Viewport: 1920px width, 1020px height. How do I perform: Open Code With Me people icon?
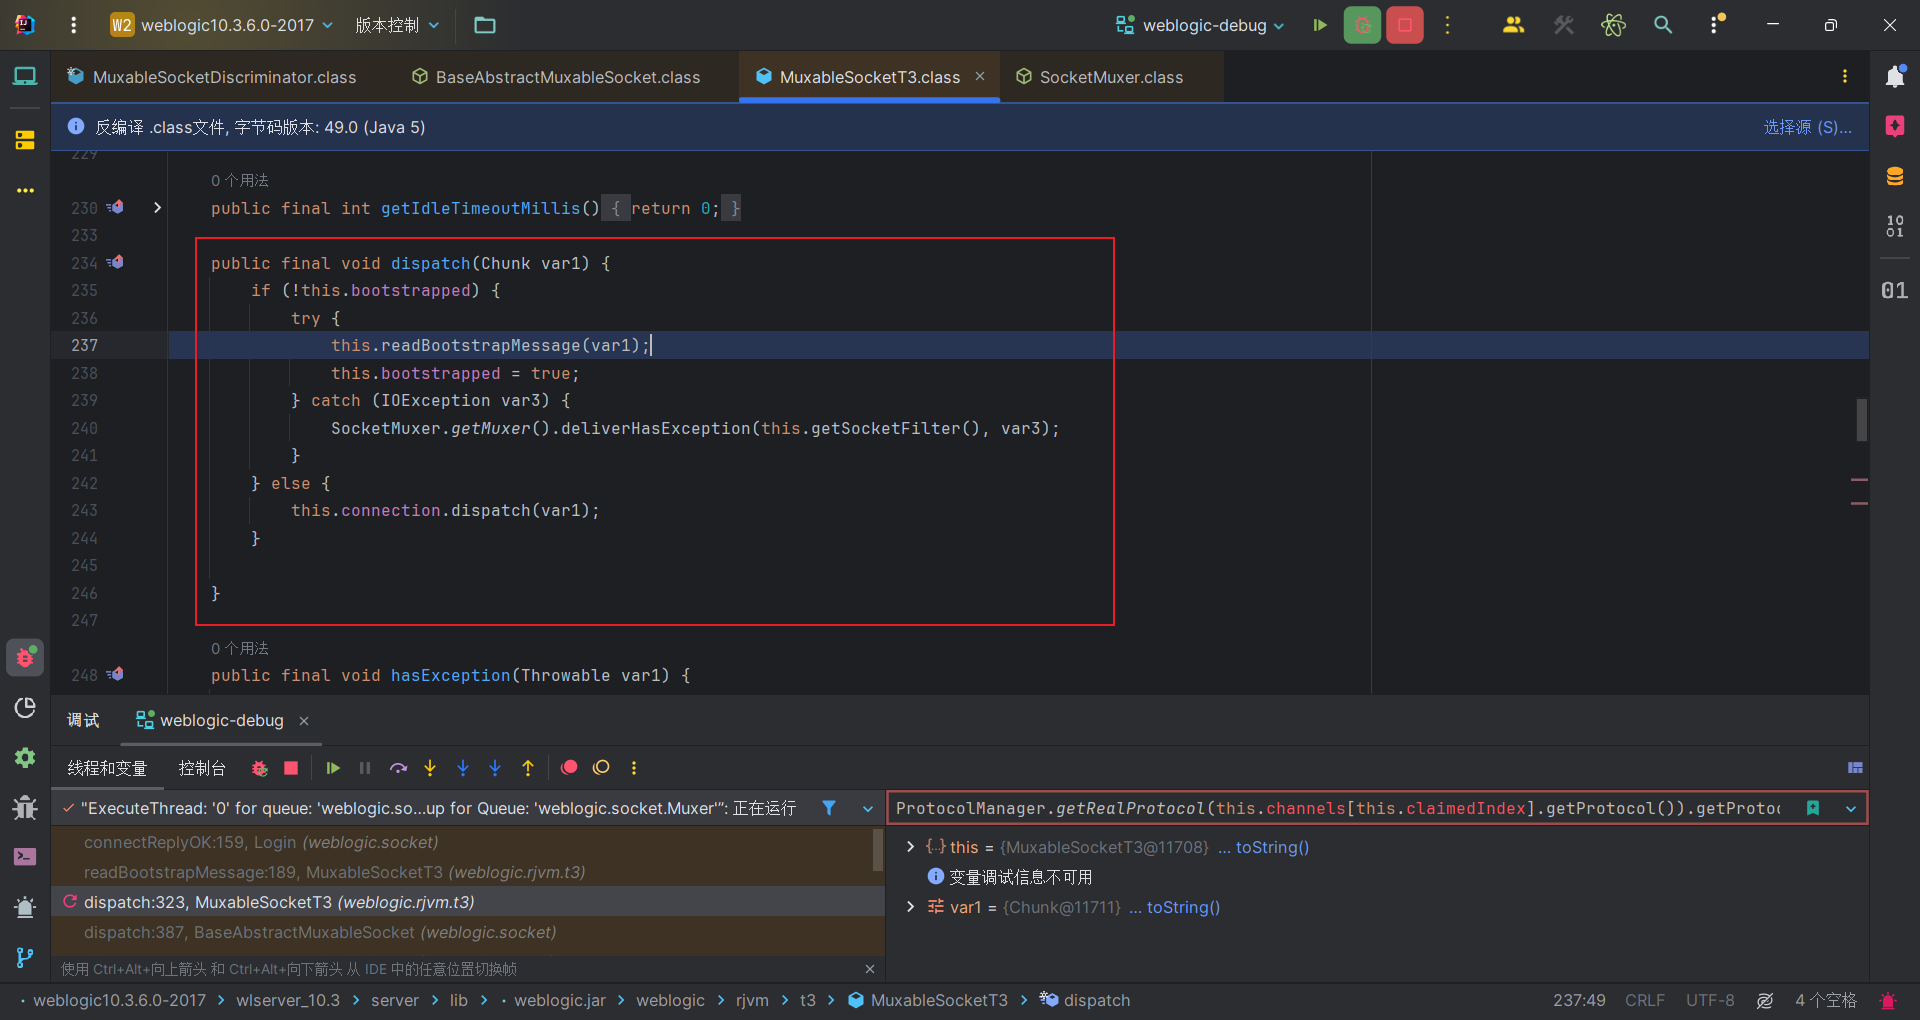tap(1513, 25)
